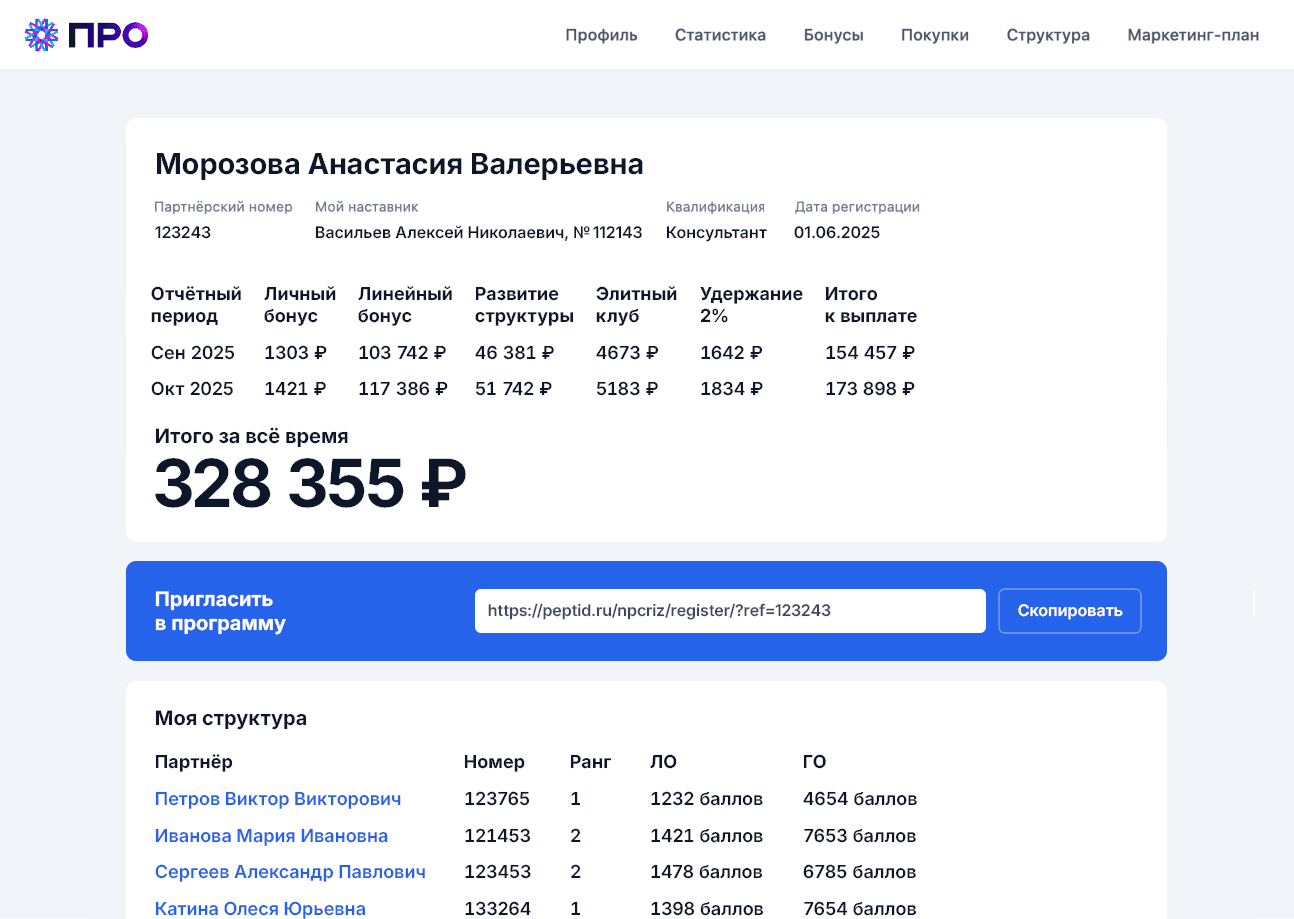The height and width of the screenshot is (919, 1294).
Task: Click the Ранг column header
Action: pos(590,762)
